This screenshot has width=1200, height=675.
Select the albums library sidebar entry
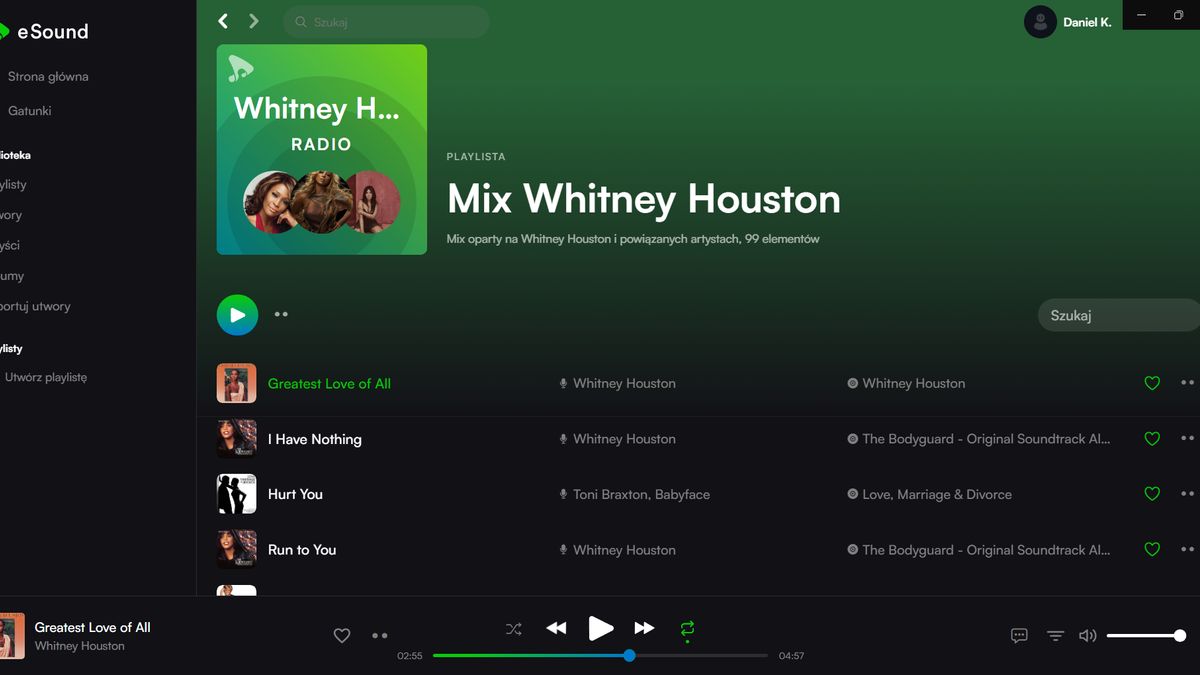[x=12, y=276]
